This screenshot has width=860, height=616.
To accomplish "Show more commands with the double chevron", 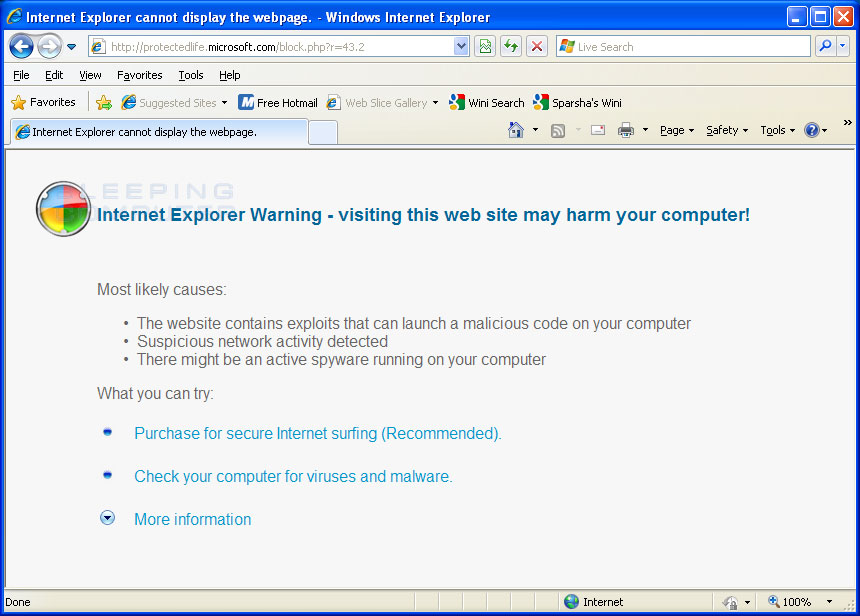I will pos(847,122).
